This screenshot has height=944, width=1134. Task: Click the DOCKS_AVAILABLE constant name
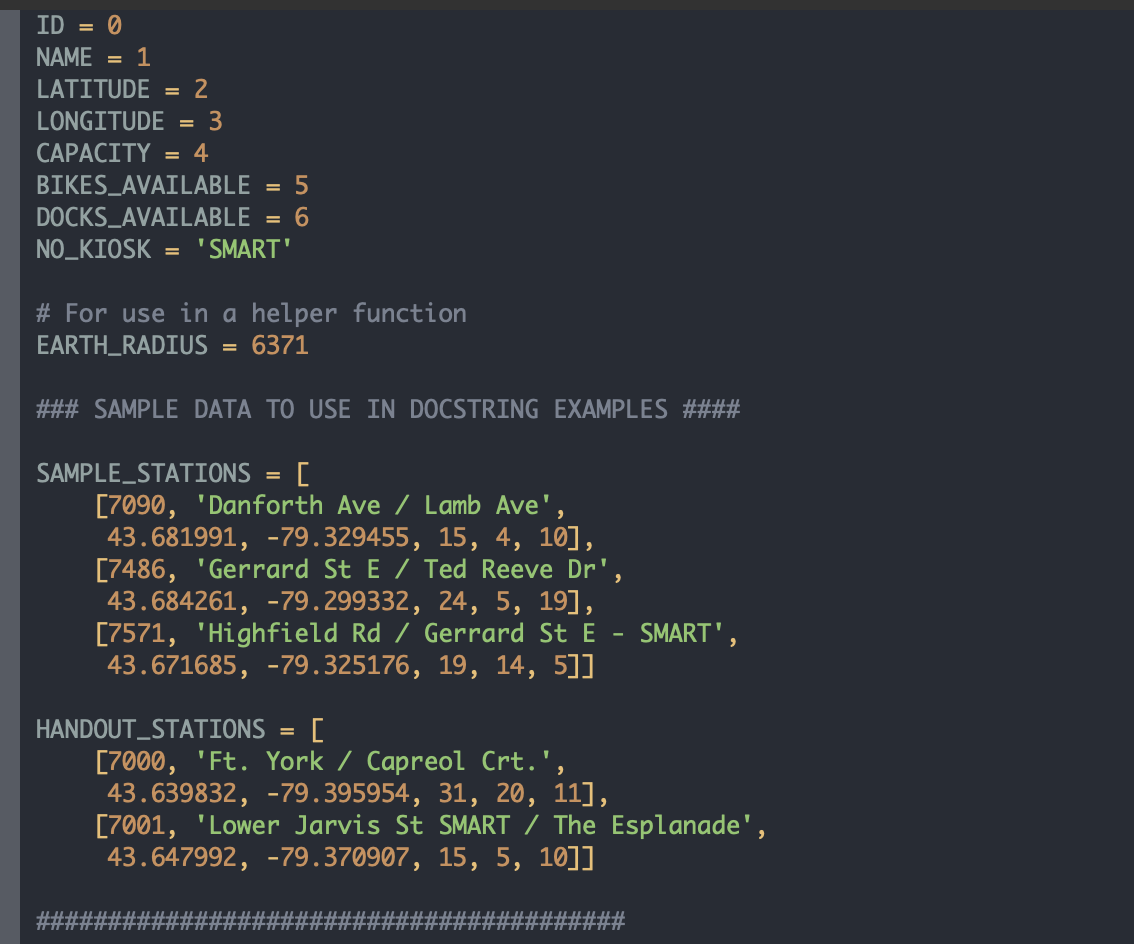(x=143, y=217)
